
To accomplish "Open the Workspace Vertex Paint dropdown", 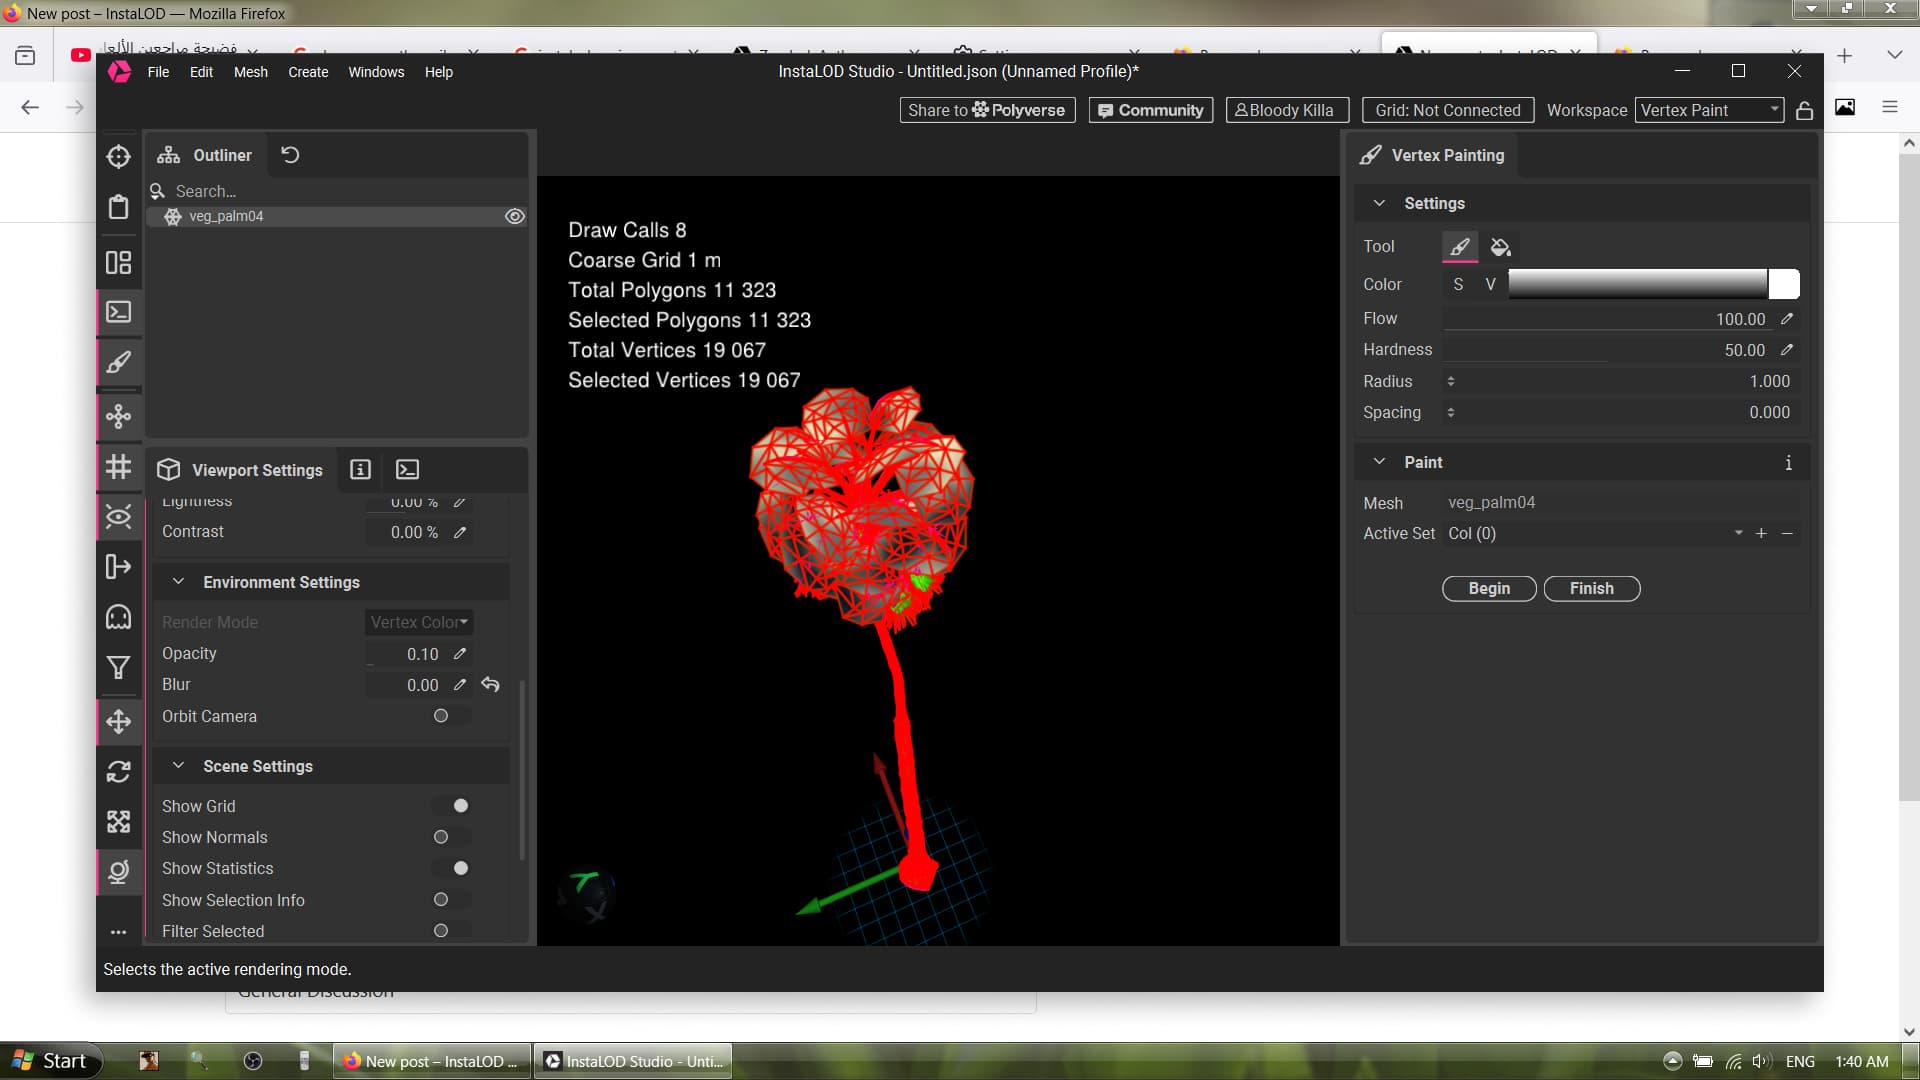I will pyautogui.click(x=1709, y=111).
